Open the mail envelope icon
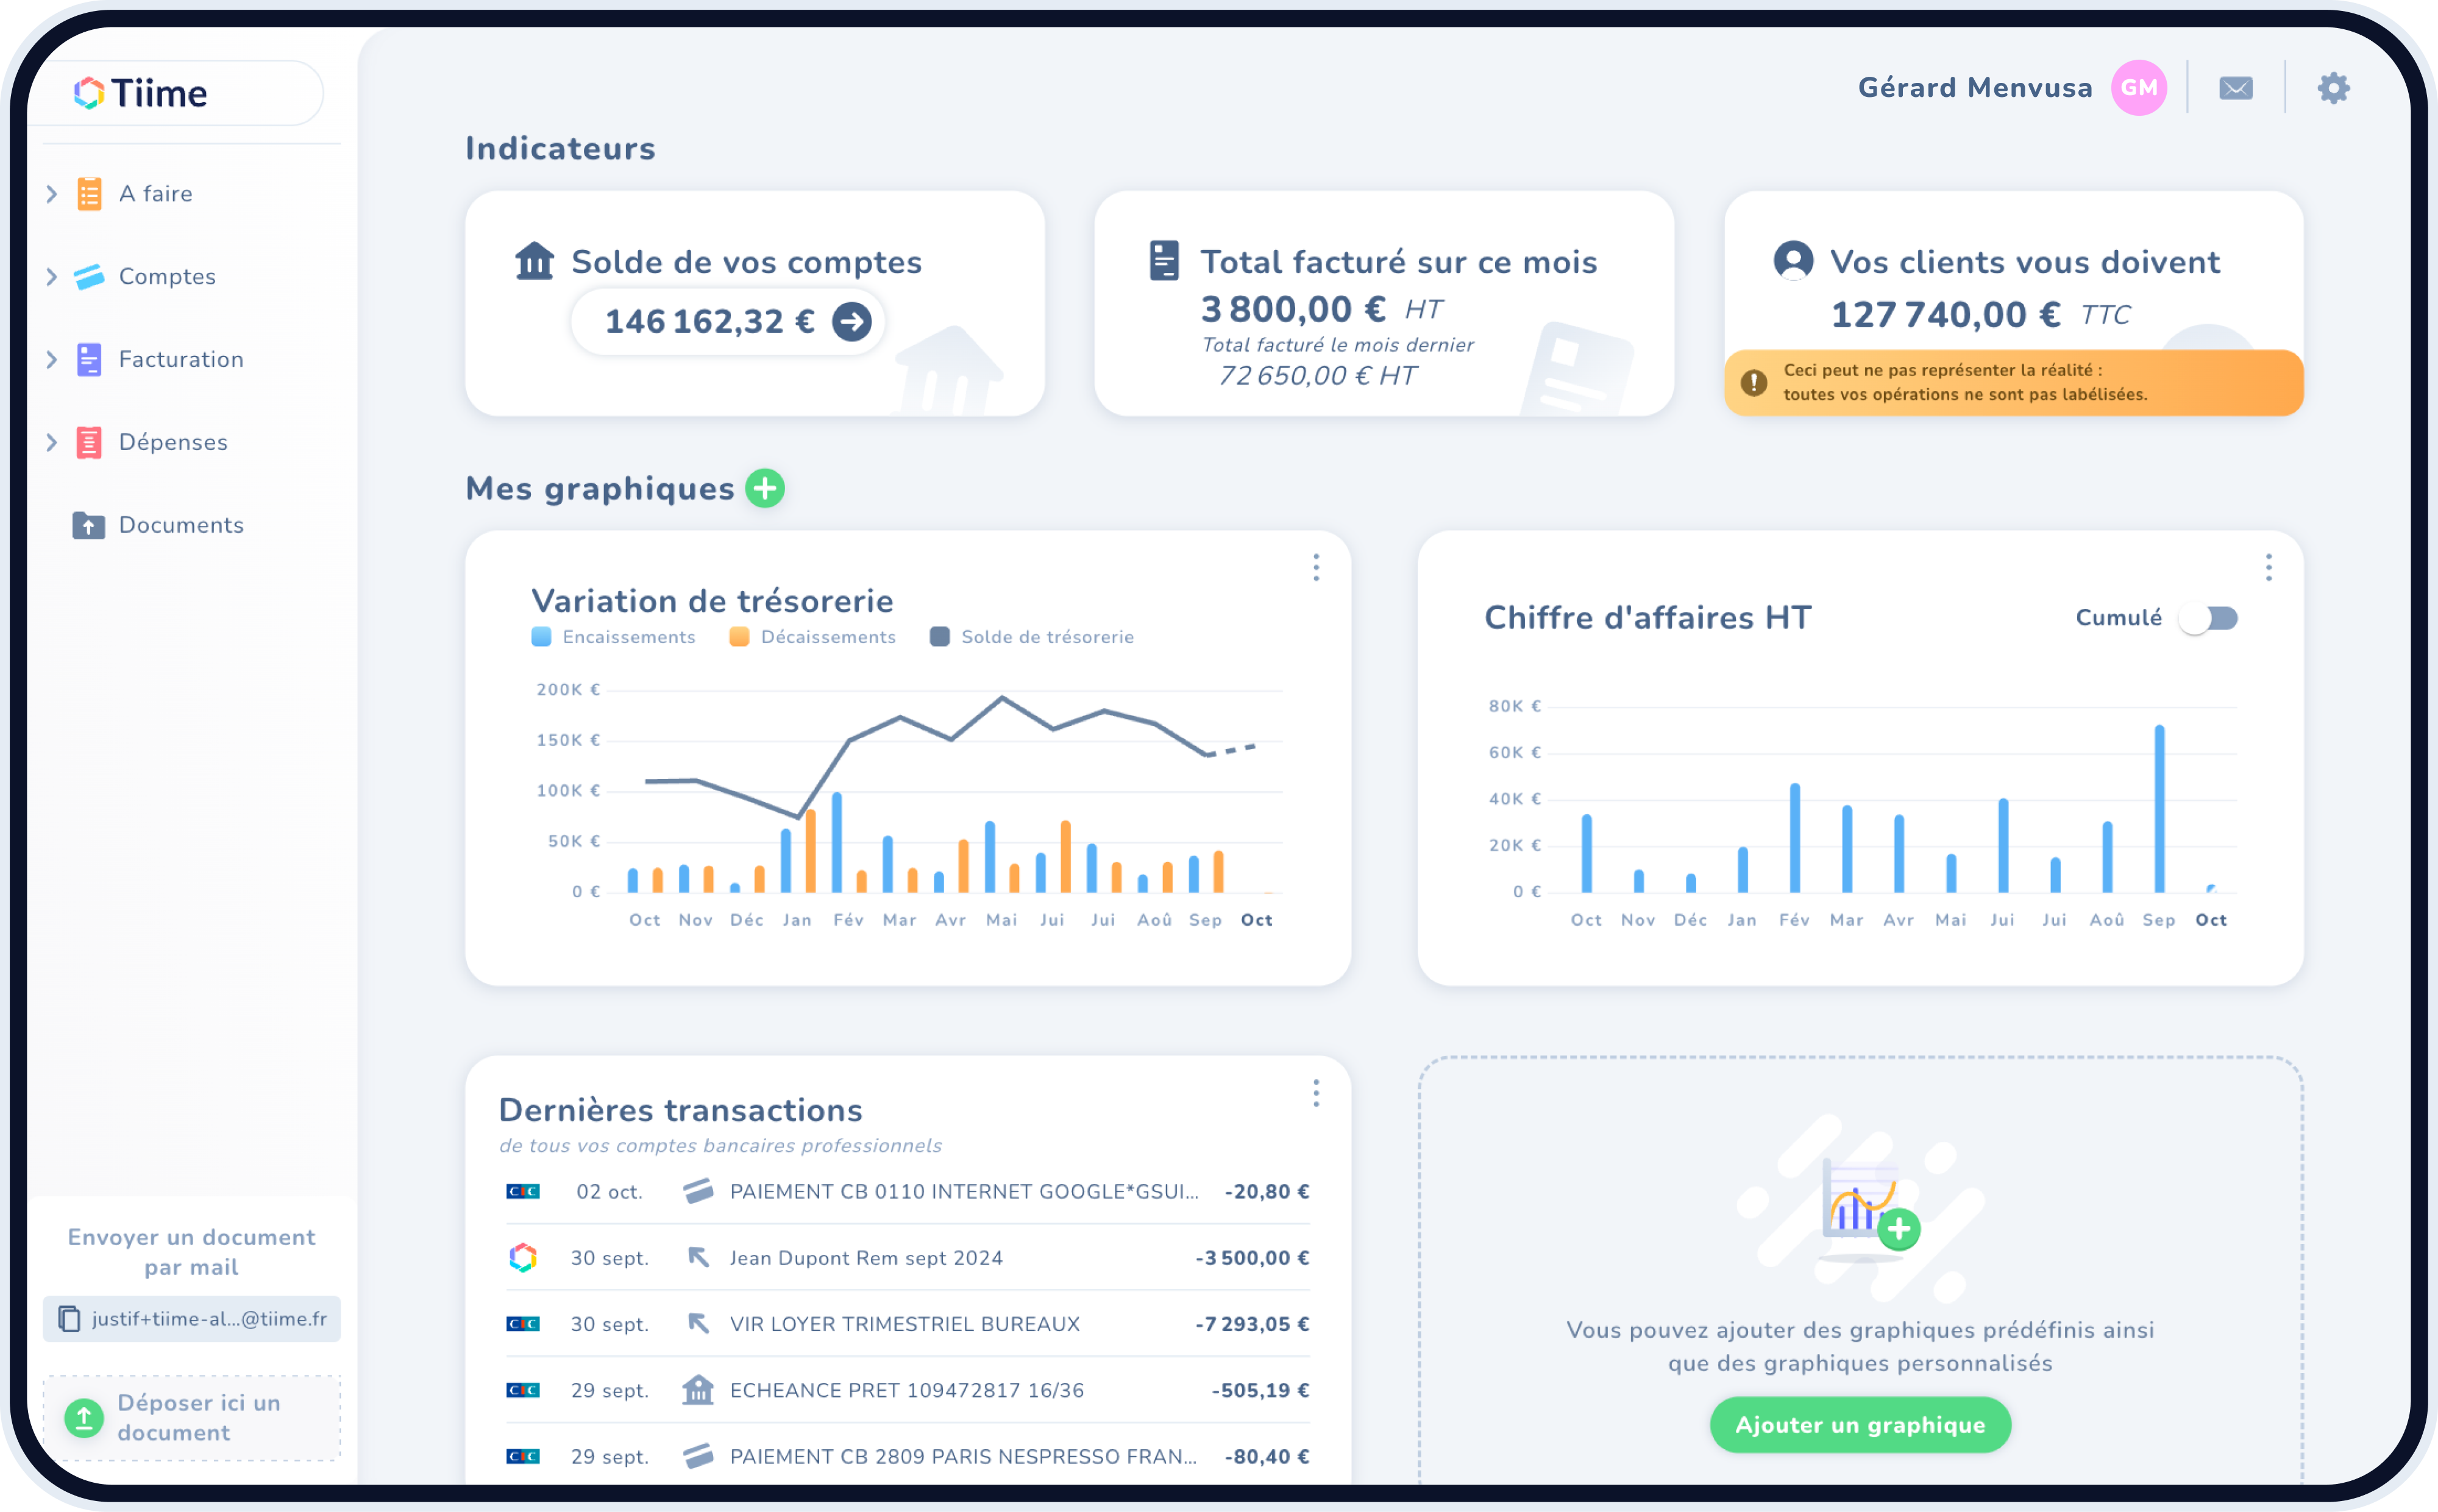Viewport: 2438px width, 1512px height. (x=2235, y=88)
